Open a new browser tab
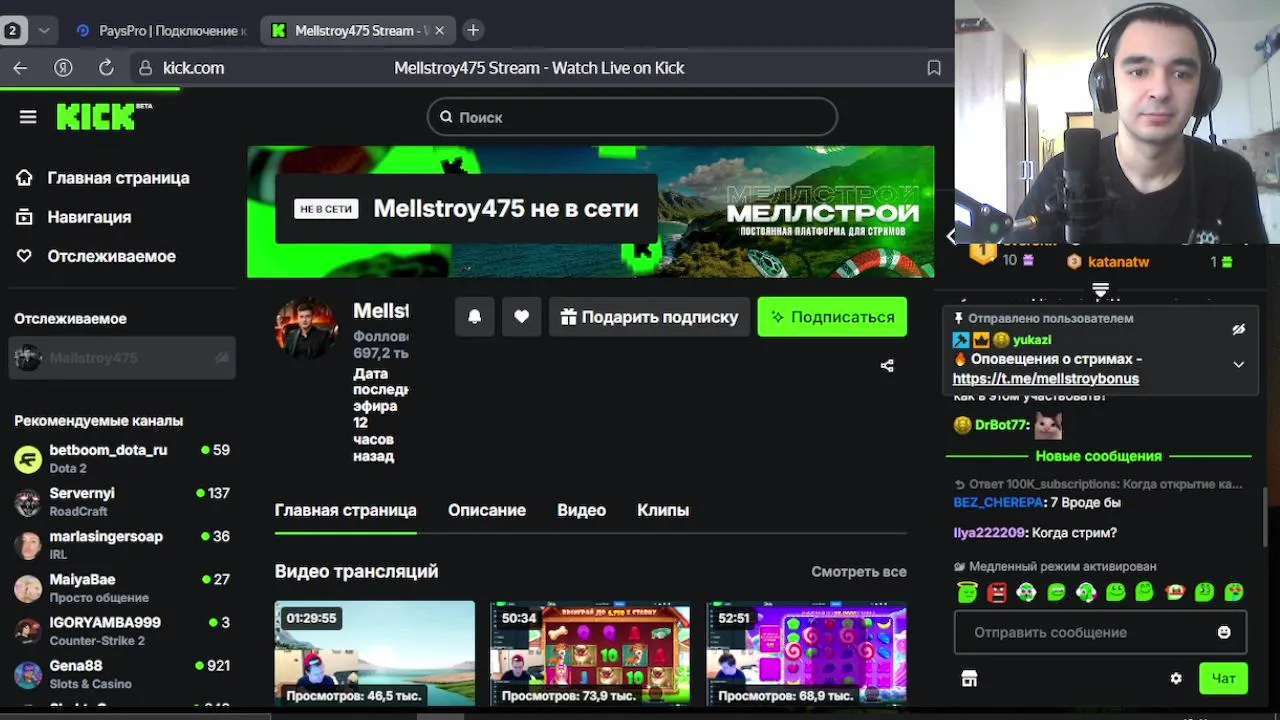 473,31
